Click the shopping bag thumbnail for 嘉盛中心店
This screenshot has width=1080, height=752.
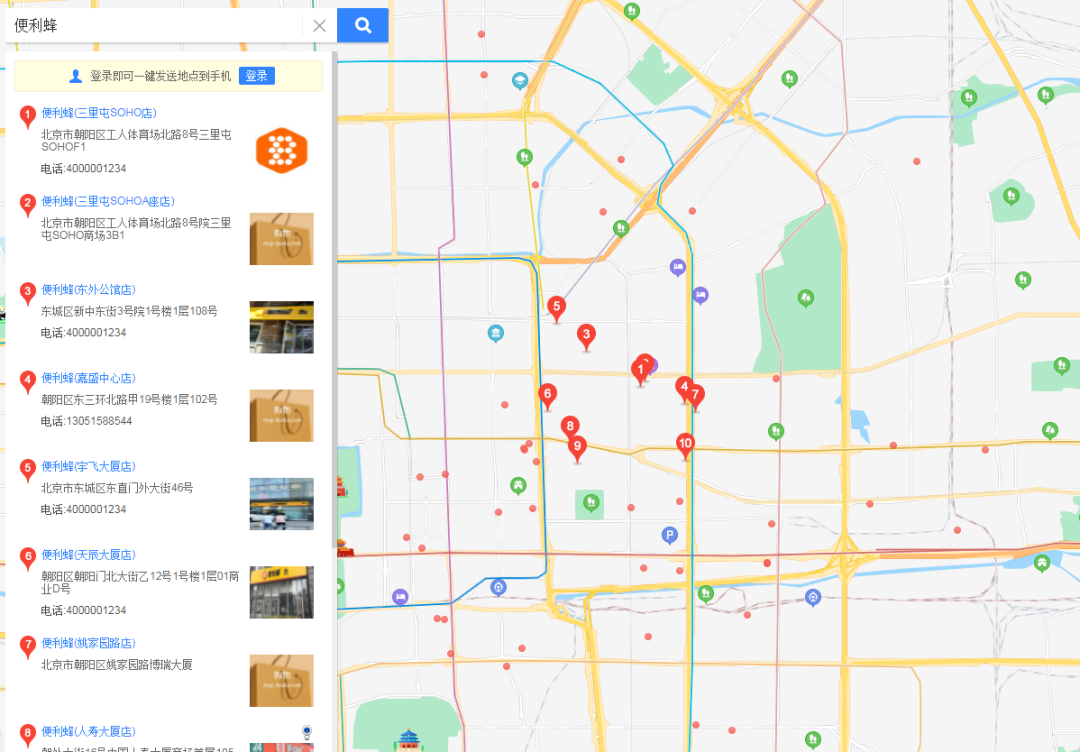281,415
